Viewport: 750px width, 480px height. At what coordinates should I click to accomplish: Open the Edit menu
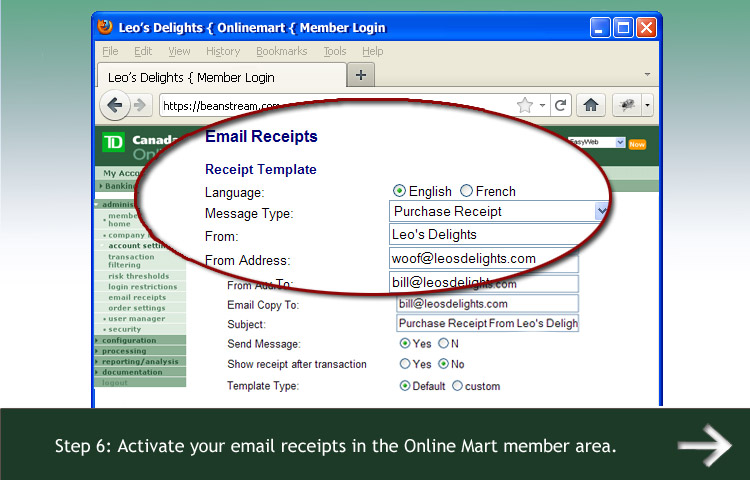(143, 51)
